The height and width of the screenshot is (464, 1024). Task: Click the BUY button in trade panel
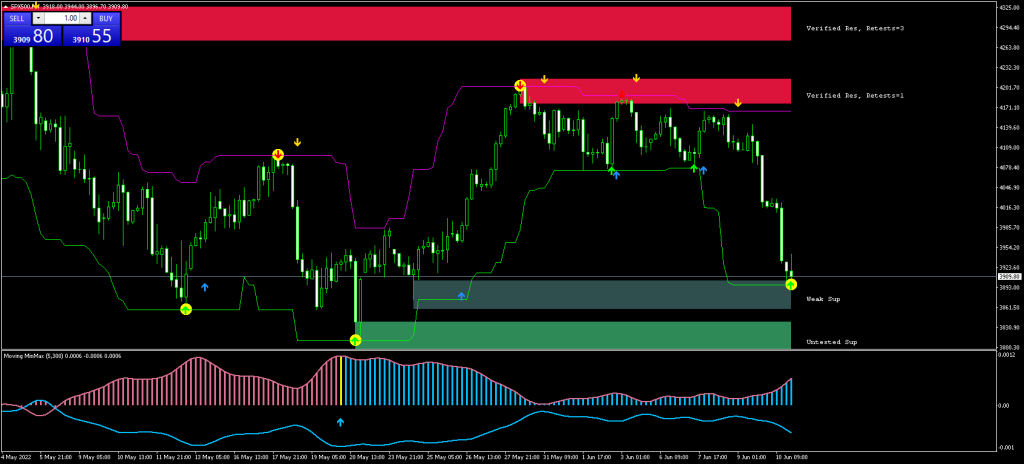(106, 18)
